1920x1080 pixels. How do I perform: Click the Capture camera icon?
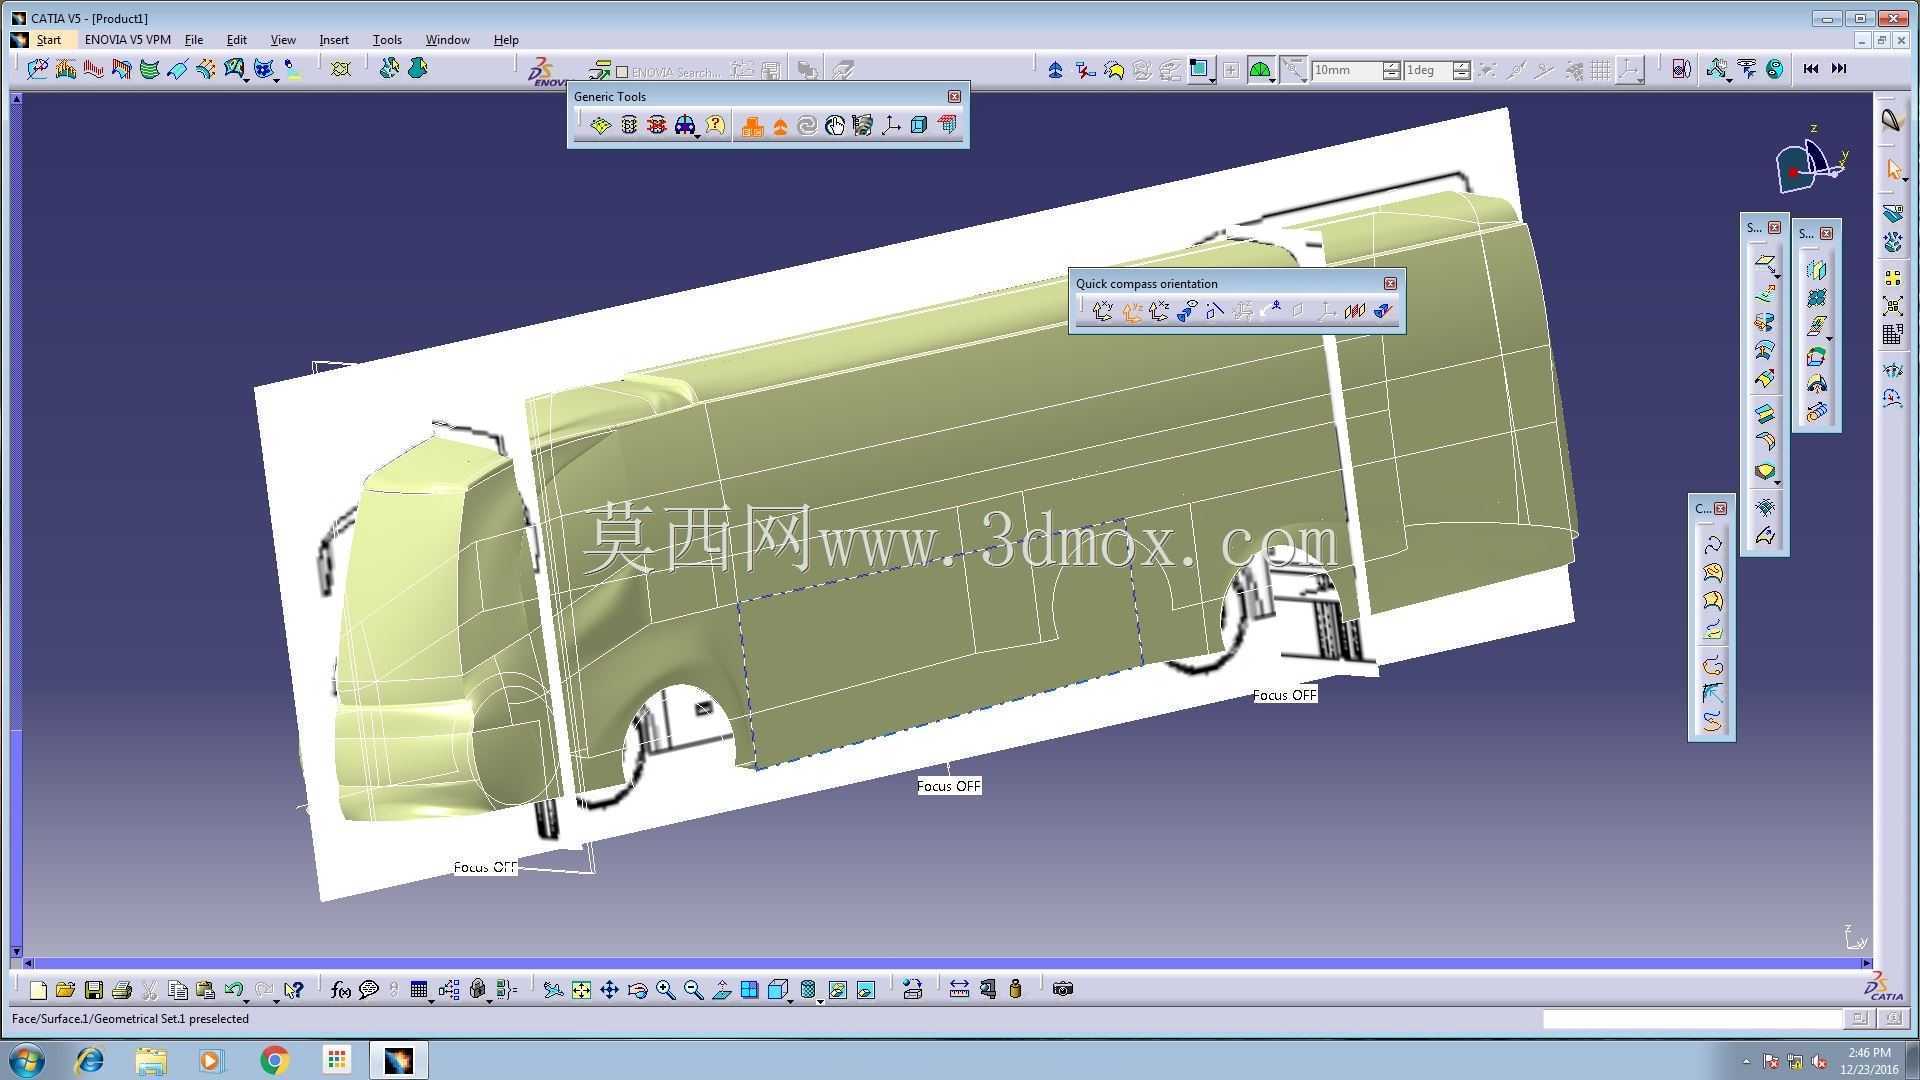(1063, 989)
